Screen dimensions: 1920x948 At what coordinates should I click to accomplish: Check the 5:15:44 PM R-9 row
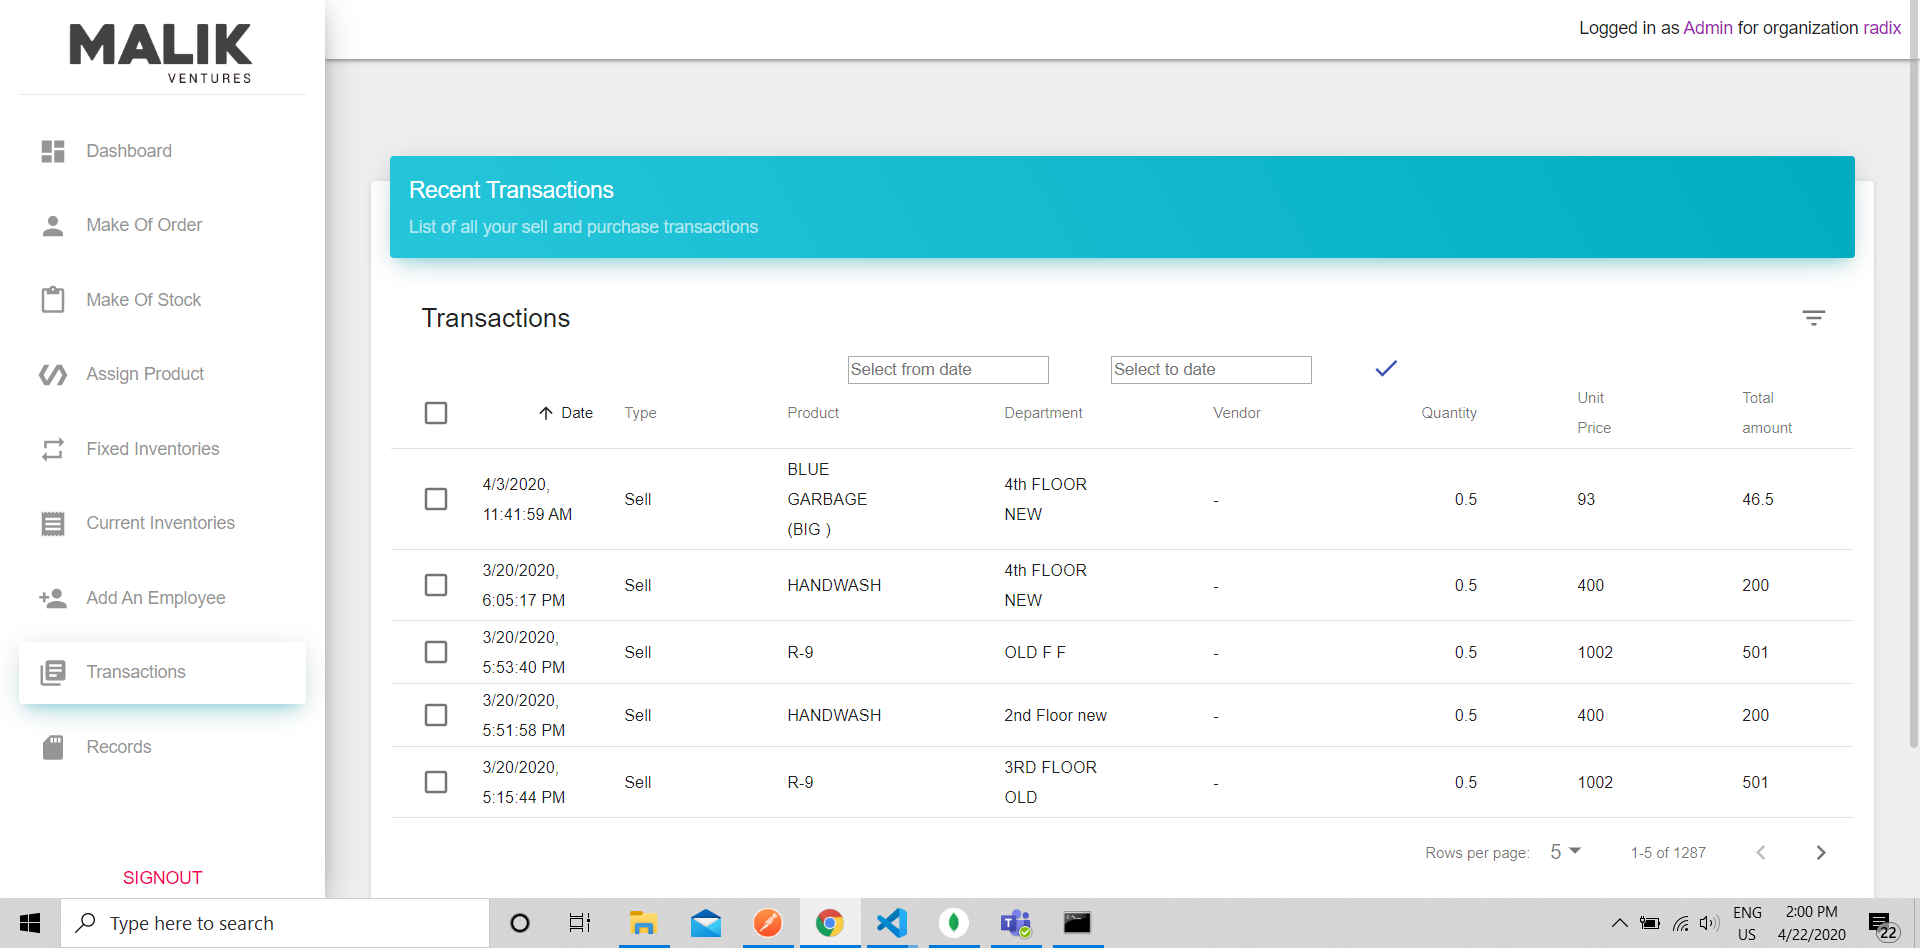(436, 782)
